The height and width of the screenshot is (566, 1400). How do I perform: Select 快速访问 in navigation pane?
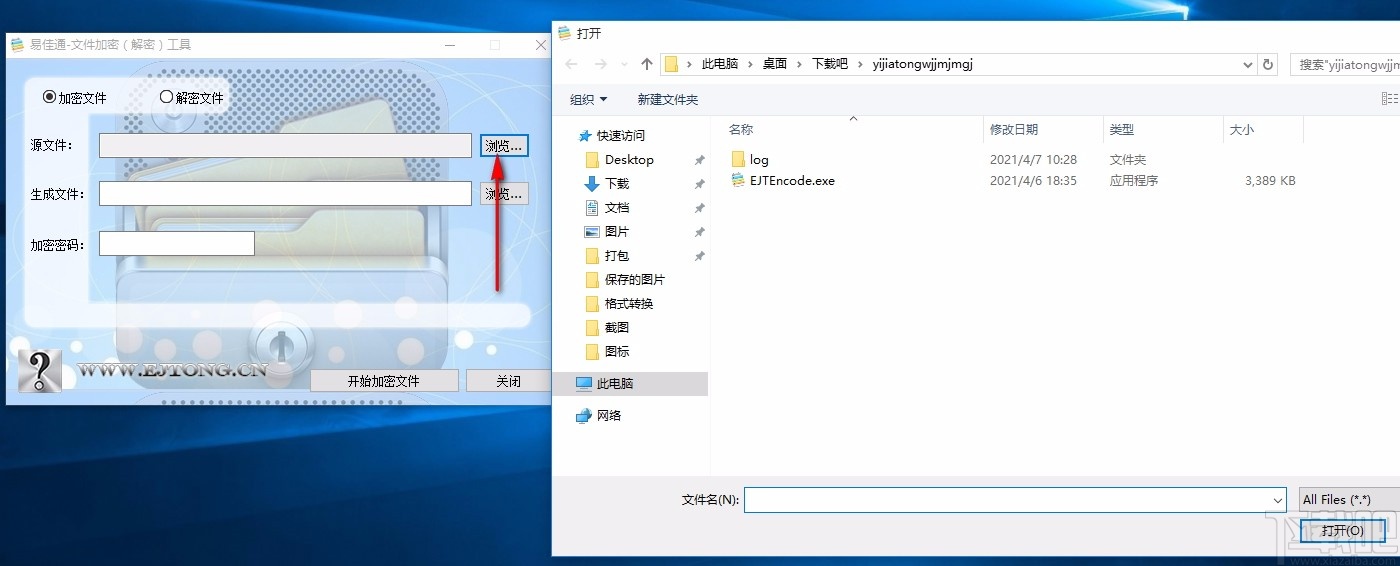(621, 135)
